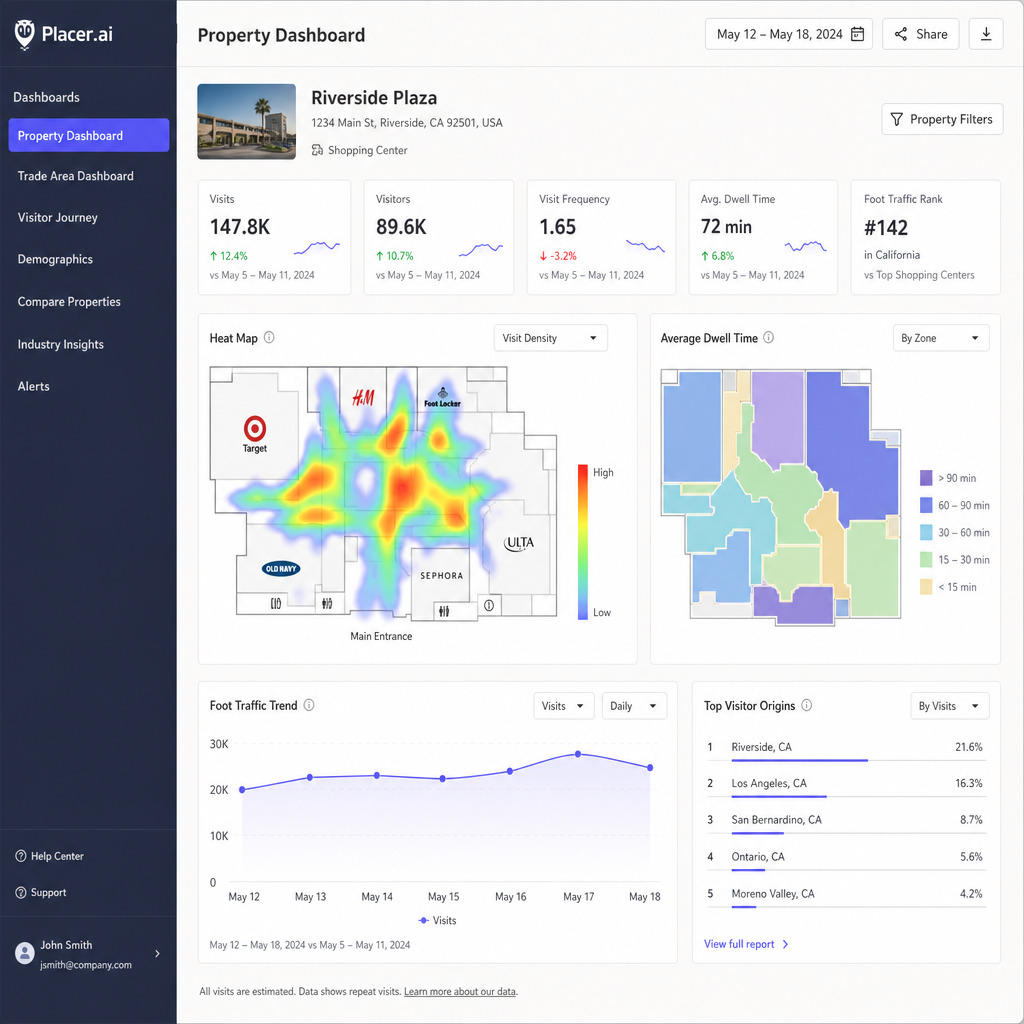Select Compare Properties in sidebar
The height and width of the screenshot is (1024, 1024).
(x=69, y=302)
